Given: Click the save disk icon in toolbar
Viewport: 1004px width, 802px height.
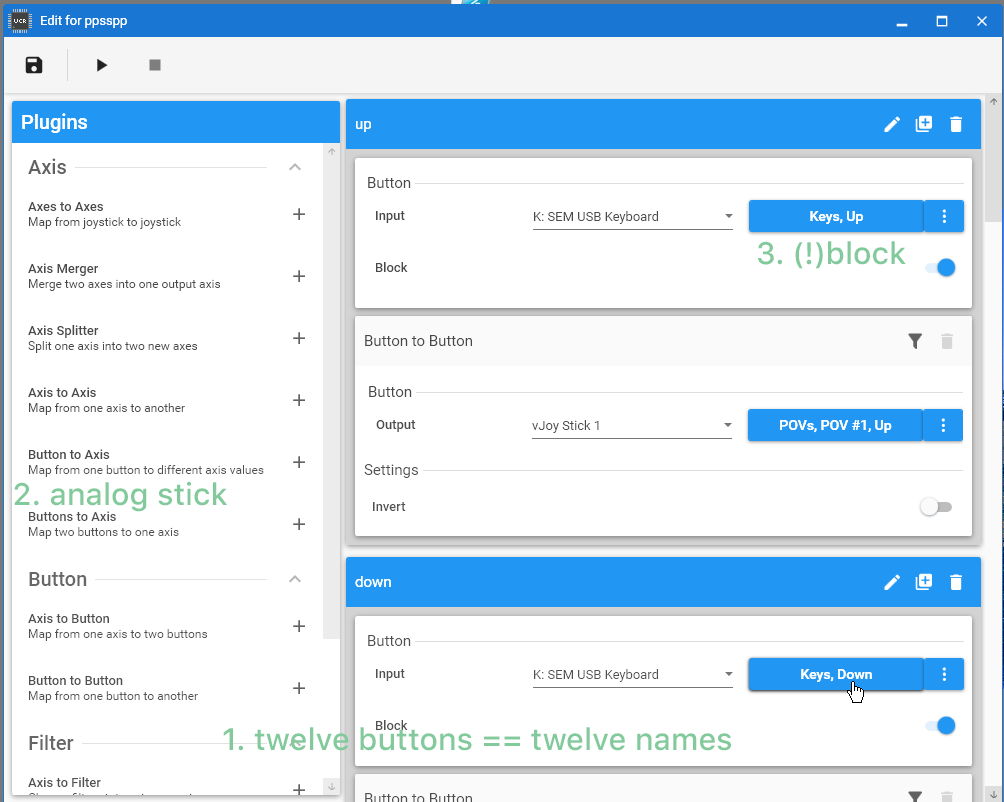Looking at the screenshot, I should 34,65.
